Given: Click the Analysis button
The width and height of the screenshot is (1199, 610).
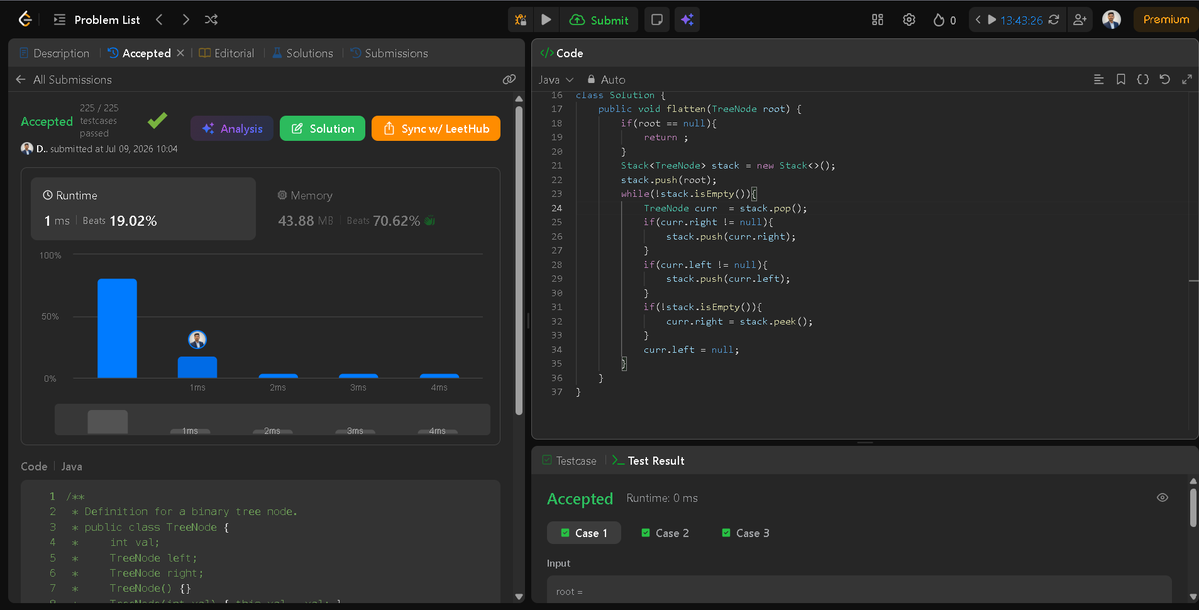Looking at the screenshot, I should [x=232, y=128].
